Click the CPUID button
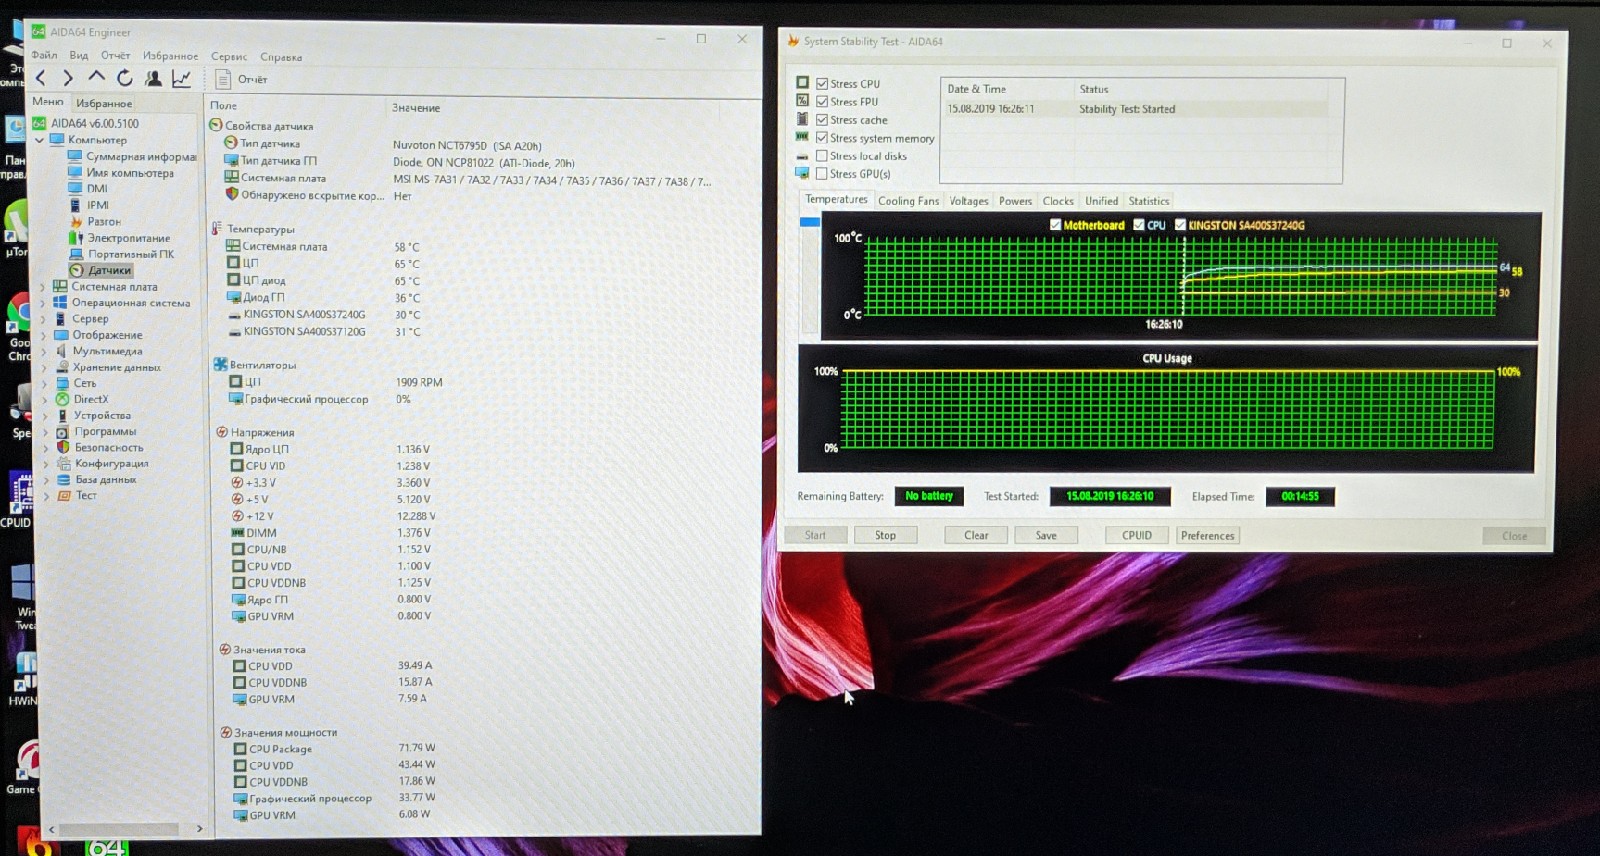1600x856 pixels. coord(1137,535)
